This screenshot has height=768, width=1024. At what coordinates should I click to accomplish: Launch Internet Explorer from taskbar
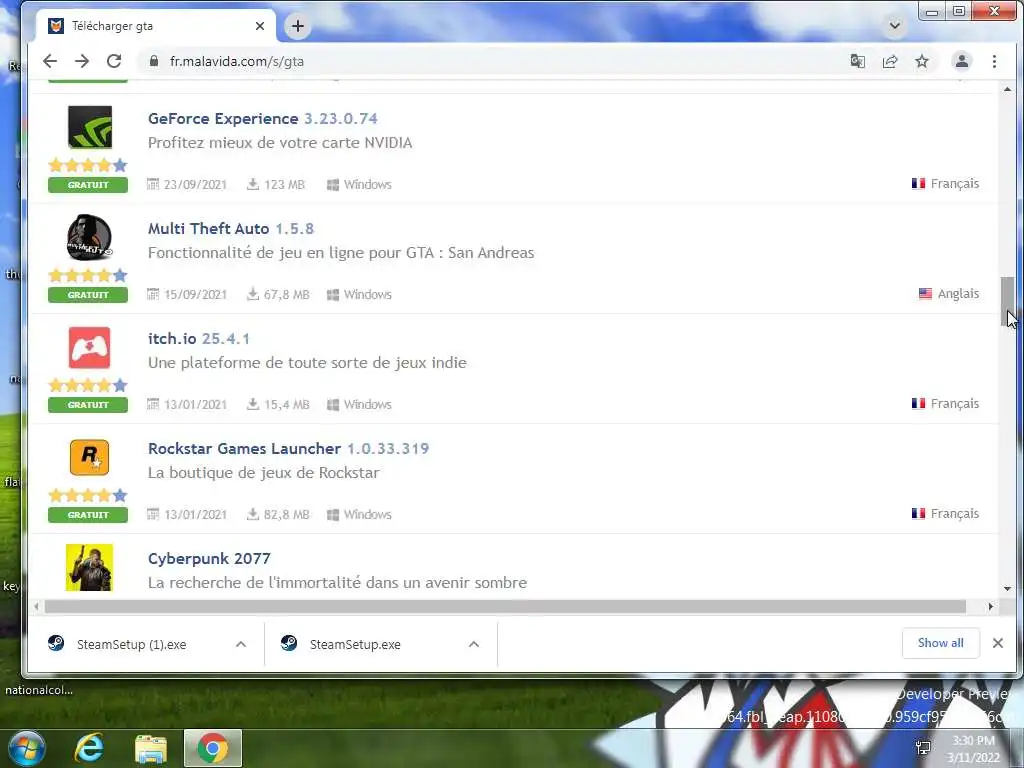coord(89,748)
